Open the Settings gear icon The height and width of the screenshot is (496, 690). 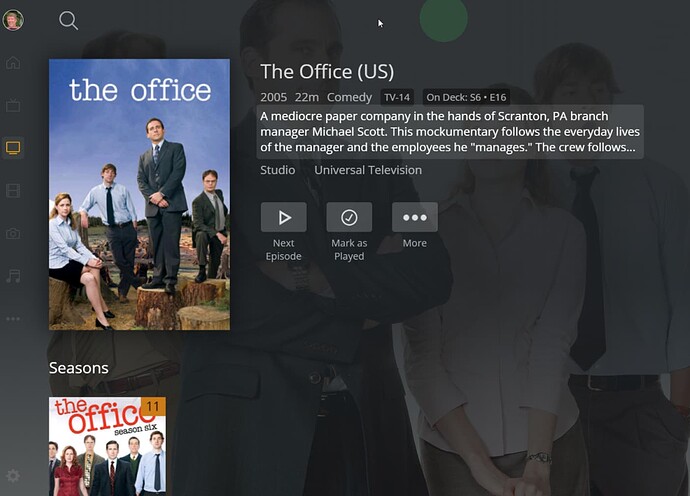tap(13, 475)
